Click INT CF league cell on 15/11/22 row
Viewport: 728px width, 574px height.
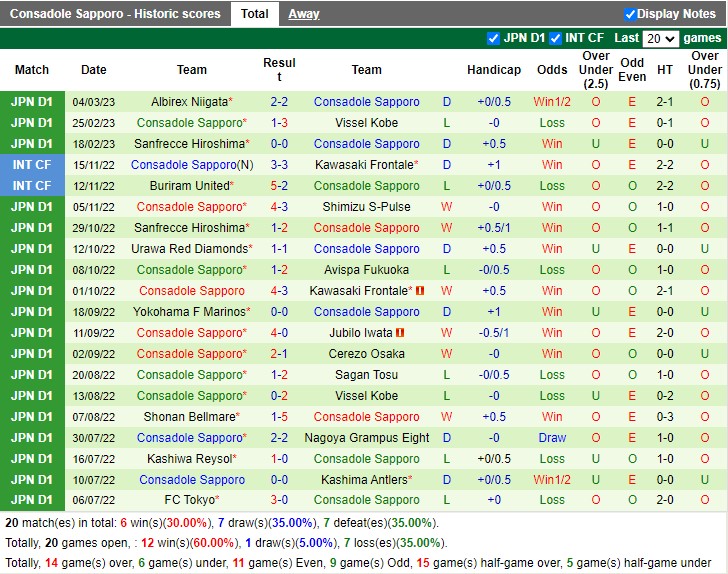[32, 165]
